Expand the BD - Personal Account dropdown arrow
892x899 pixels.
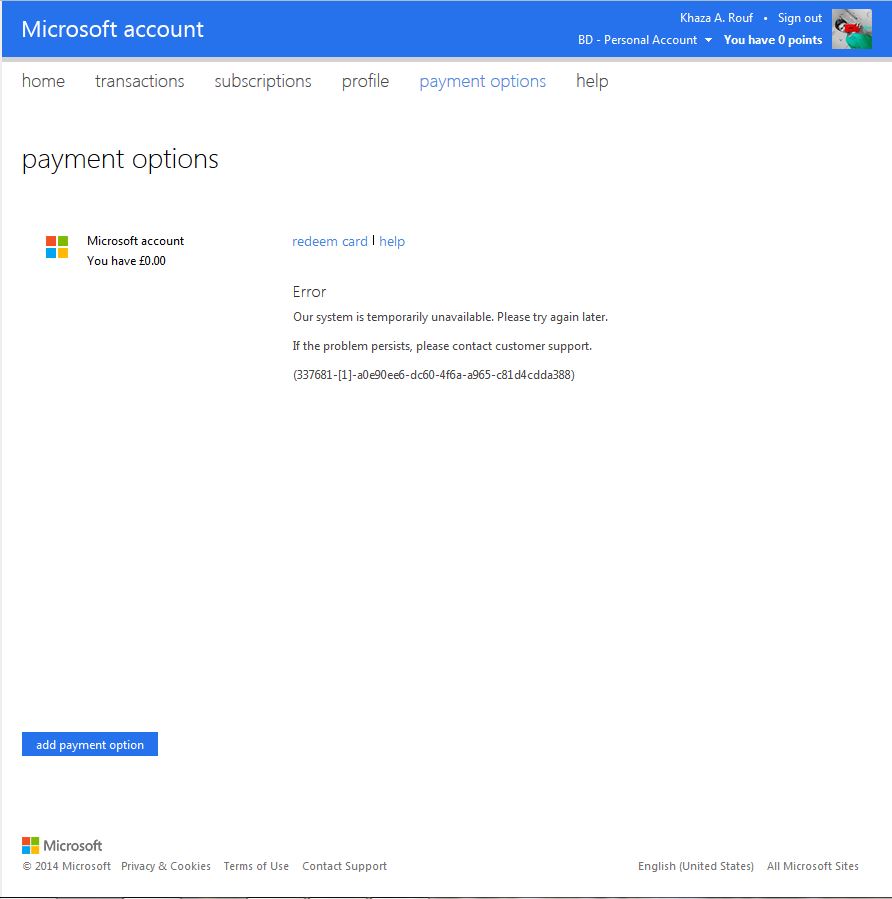[x=709, y=40]
